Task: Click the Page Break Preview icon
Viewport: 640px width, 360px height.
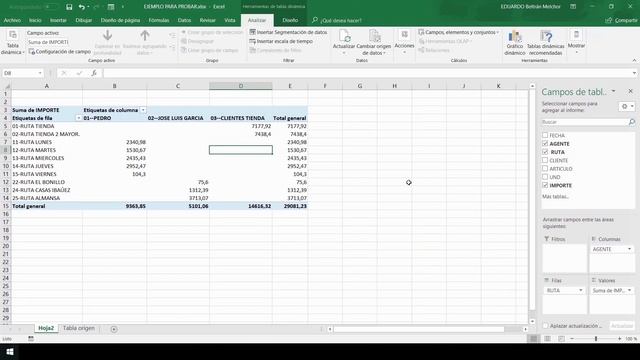Action: coord(562,339)
